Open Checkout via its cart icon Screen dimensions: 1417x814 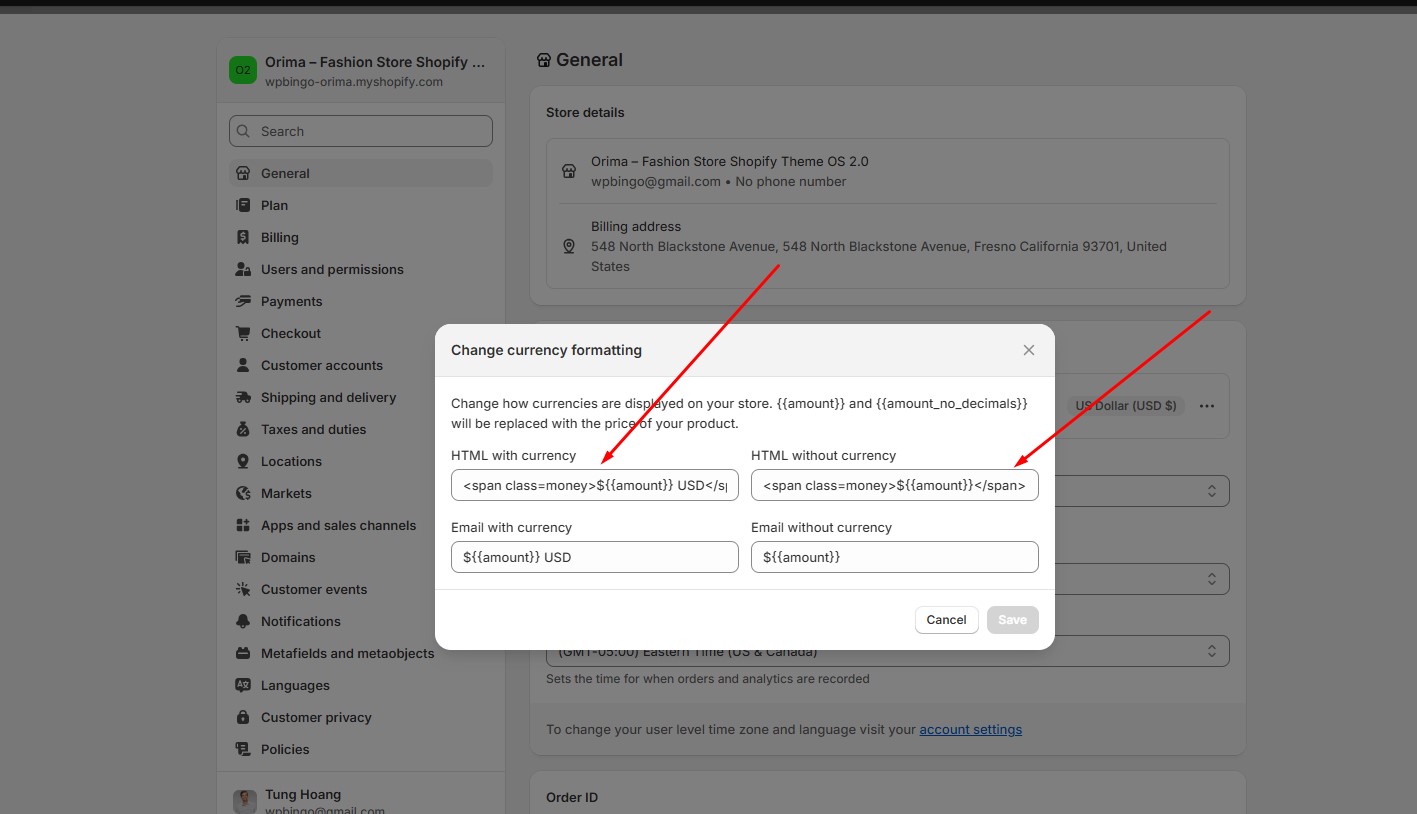pyautogui.click(x=243, y=333)
